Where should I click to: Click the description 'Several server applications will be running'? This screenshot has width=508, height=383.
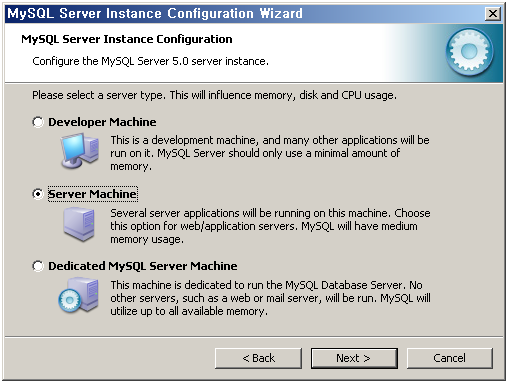click(x=270, y=226)
